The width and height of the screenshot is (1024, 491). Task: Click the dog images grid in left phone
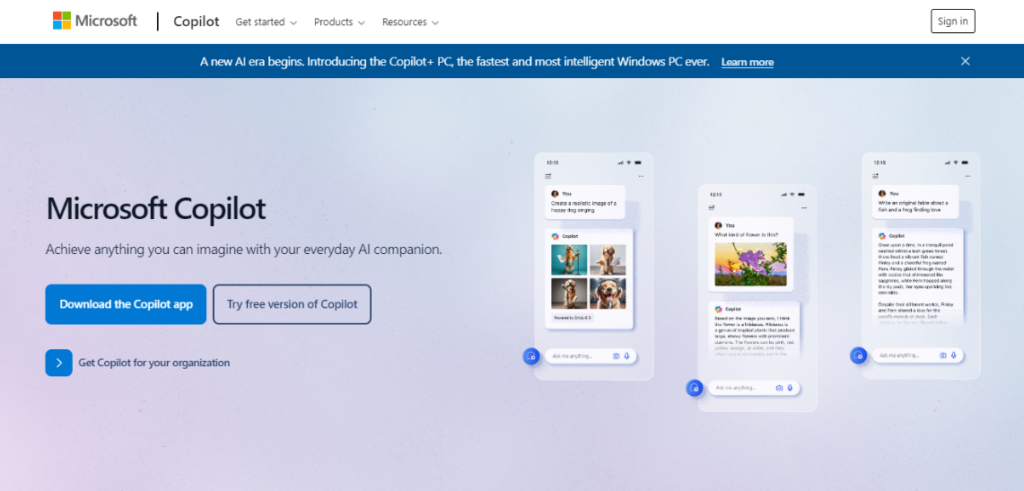click(588, 277)
